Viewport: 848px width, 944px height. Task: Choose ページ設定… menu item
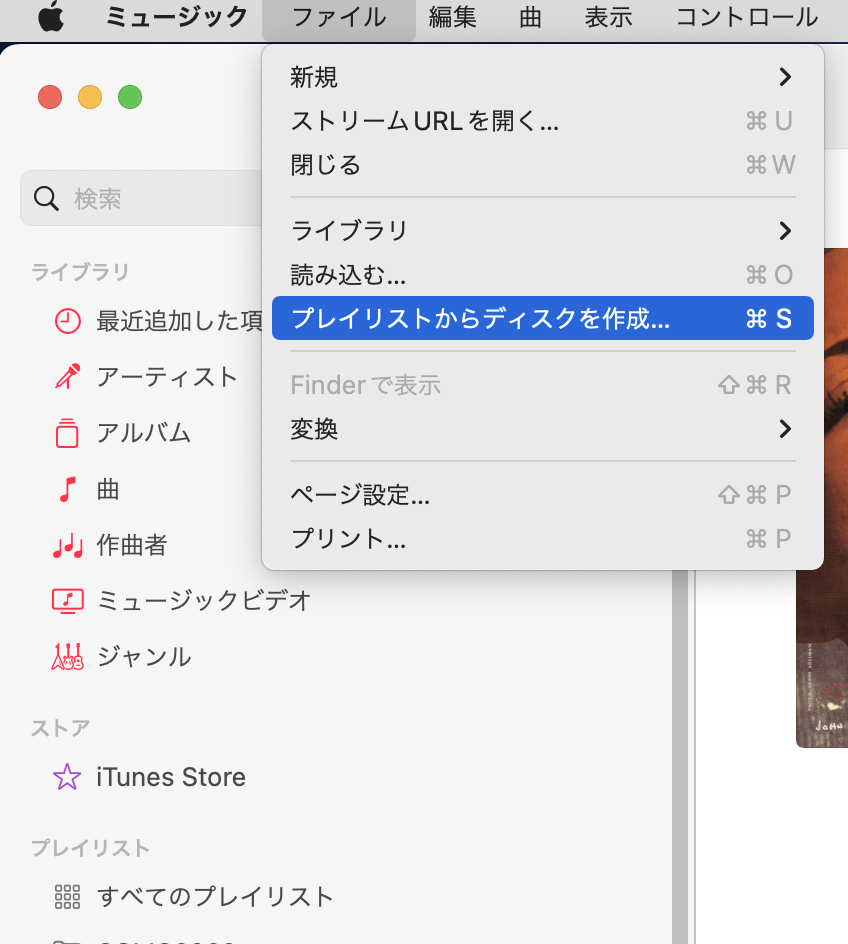coord(543,495)
